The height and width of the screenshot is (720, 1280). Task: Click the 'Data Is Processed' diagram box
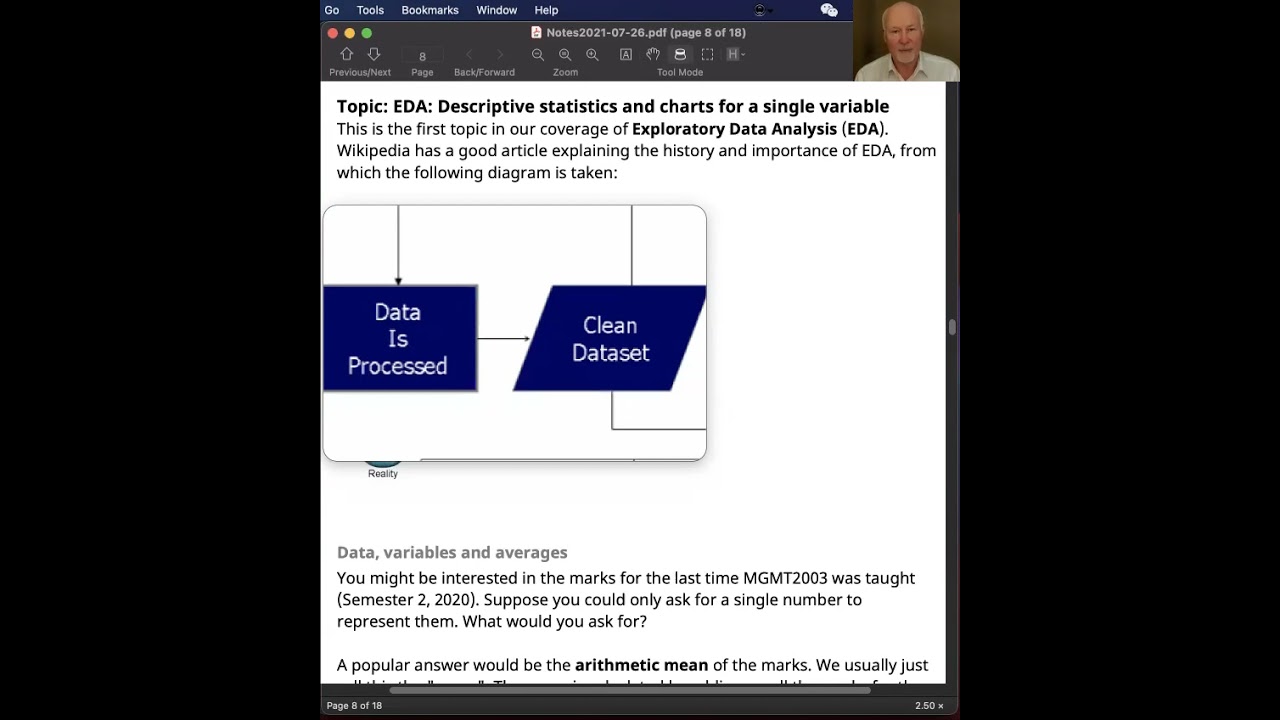click(400, 339)
